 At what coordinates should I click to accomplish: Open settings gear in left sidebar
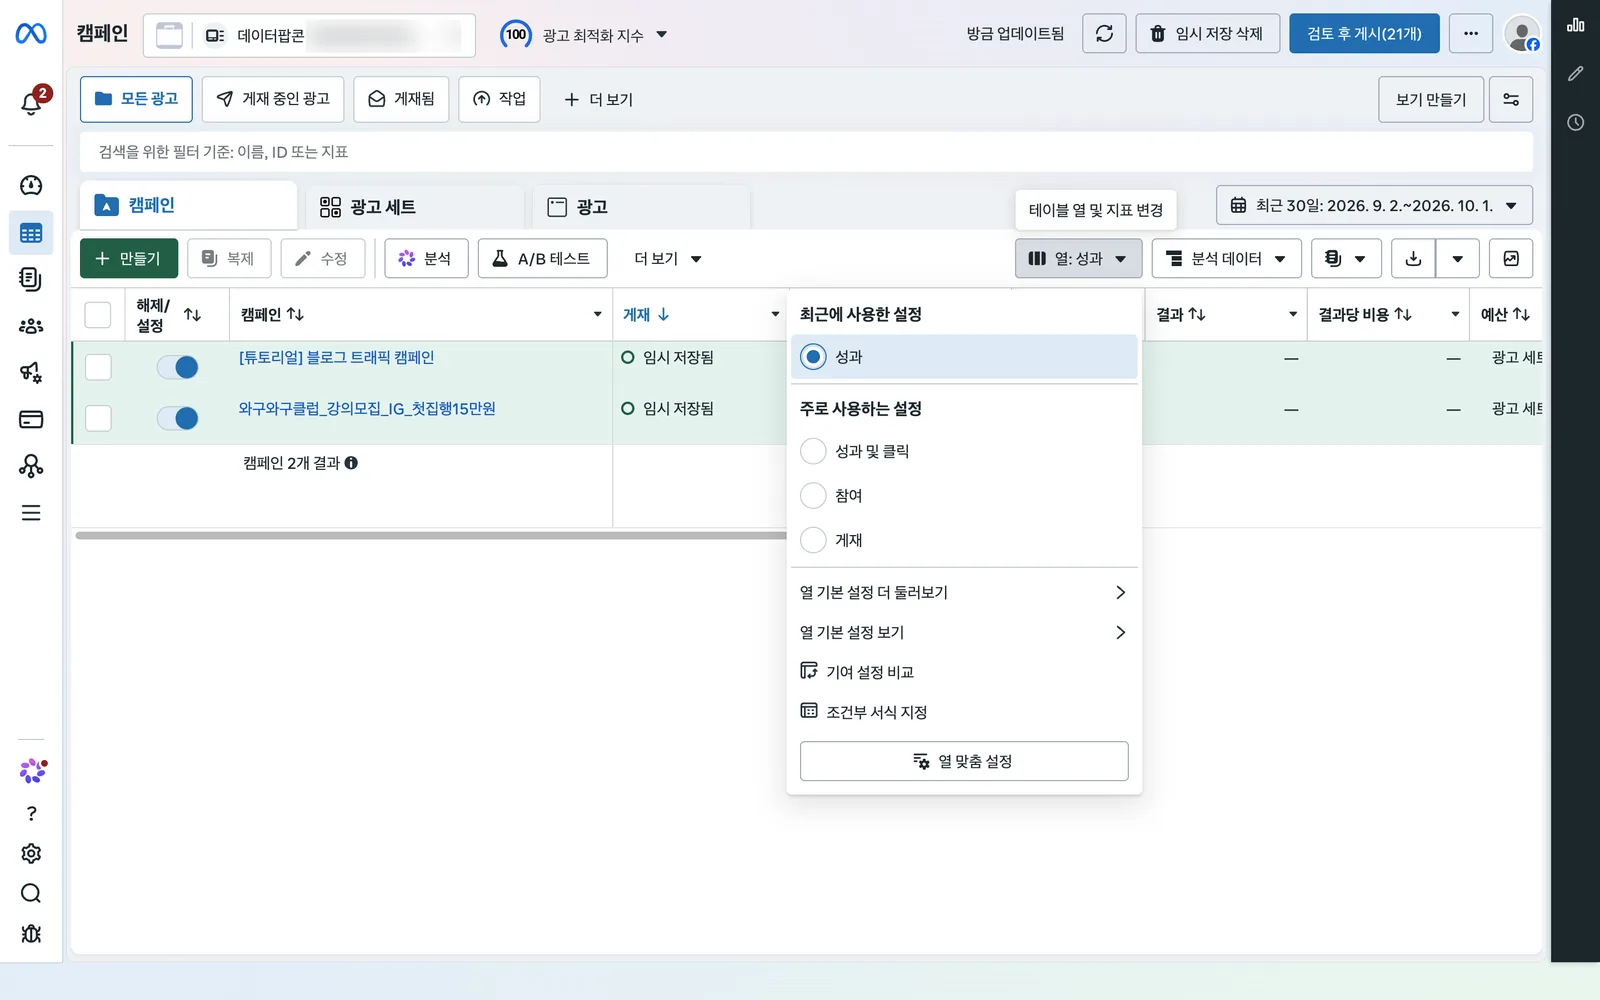(31, 854)
